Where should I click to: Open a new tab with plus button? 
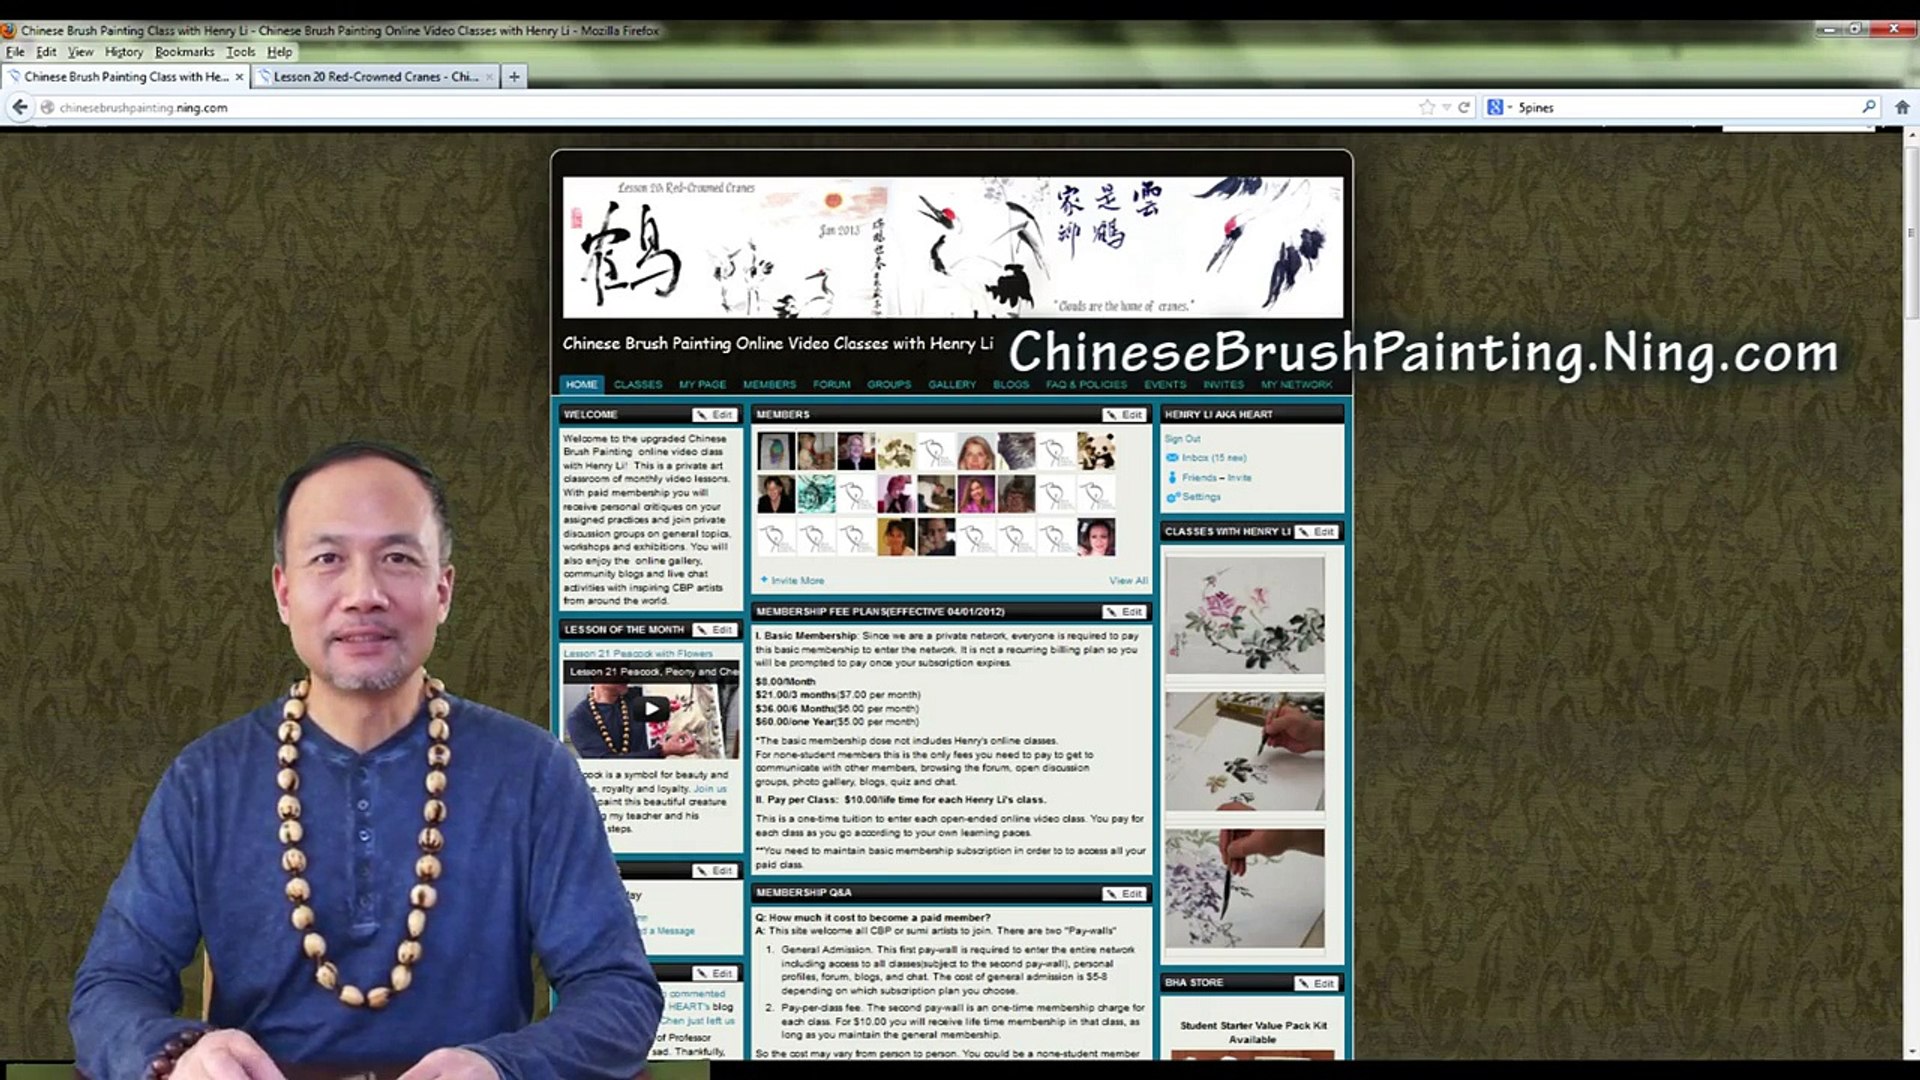514,76
